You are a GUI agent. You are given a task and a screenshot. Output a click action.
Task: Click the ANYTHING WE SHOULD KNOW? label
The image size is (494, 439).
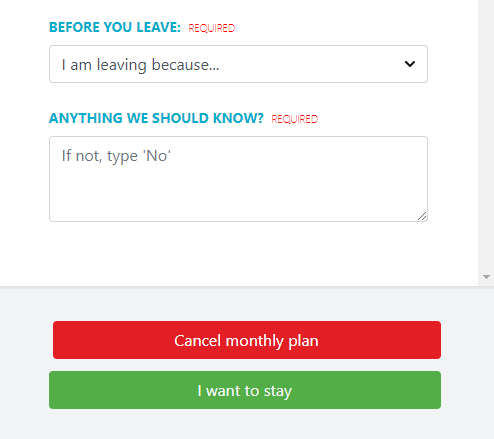point(156,118)
